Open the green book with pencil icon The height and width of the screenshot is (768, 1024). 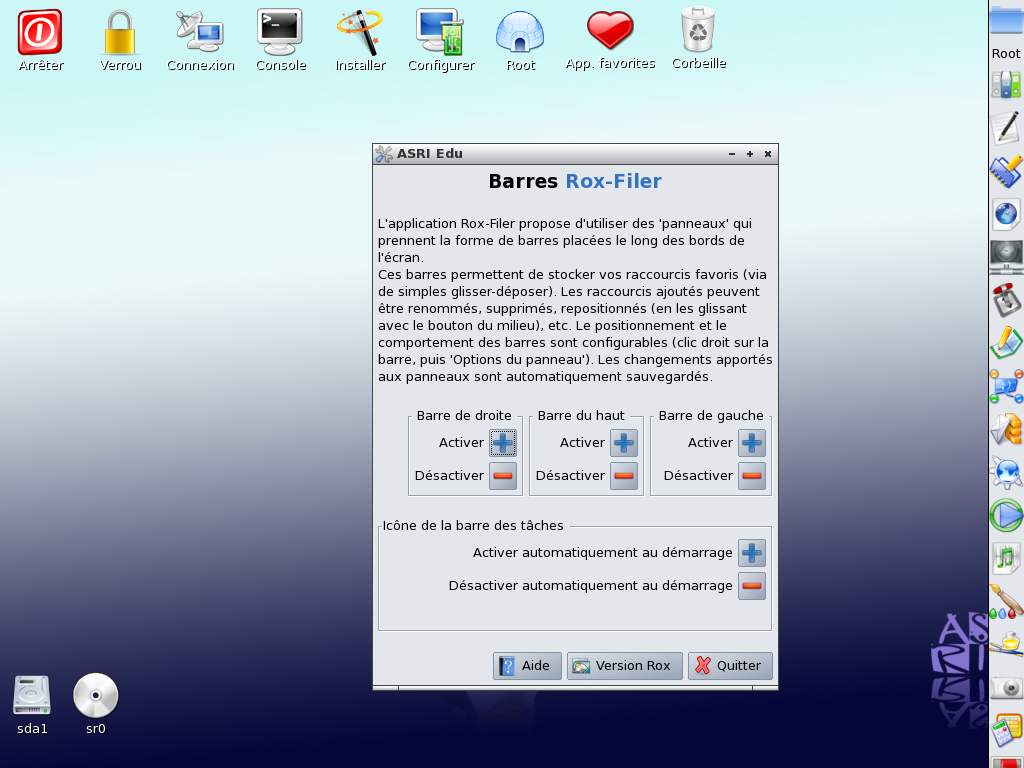(1006, 343)
